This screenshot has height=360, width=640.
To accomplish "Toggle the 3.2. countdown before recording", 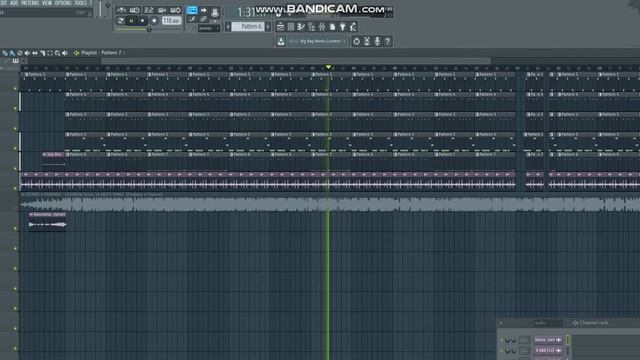I will tap(149, 10).
